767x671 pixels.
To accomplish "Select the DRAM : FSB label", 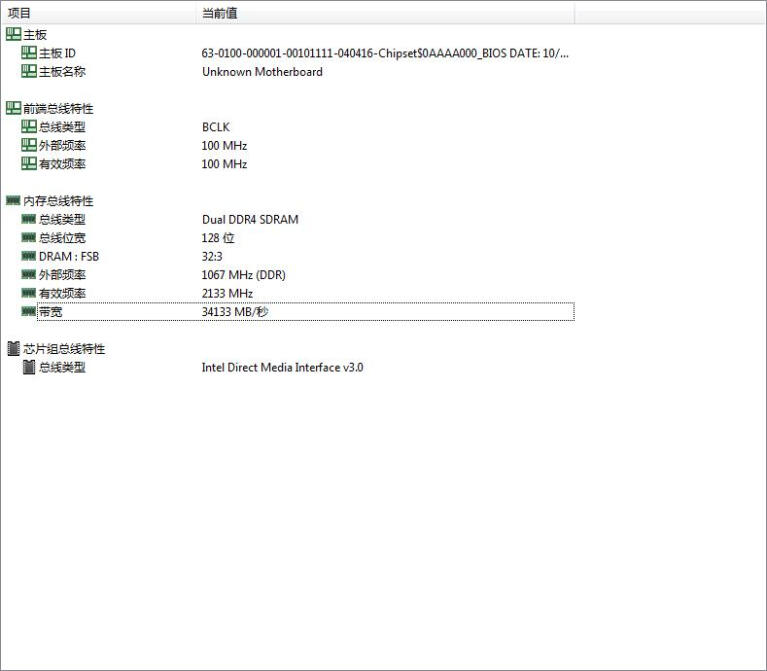I will 69,256.
